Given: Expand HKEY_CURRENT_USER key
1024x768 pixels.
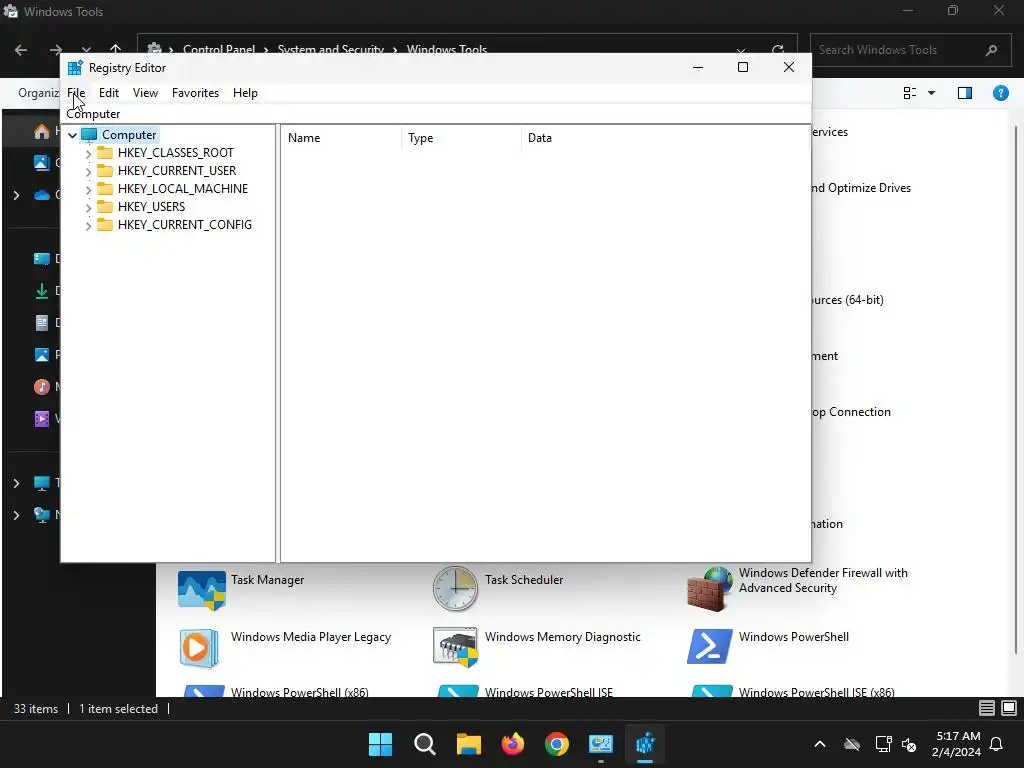Looking at the screenshot, I should click(x=88, y=171).
